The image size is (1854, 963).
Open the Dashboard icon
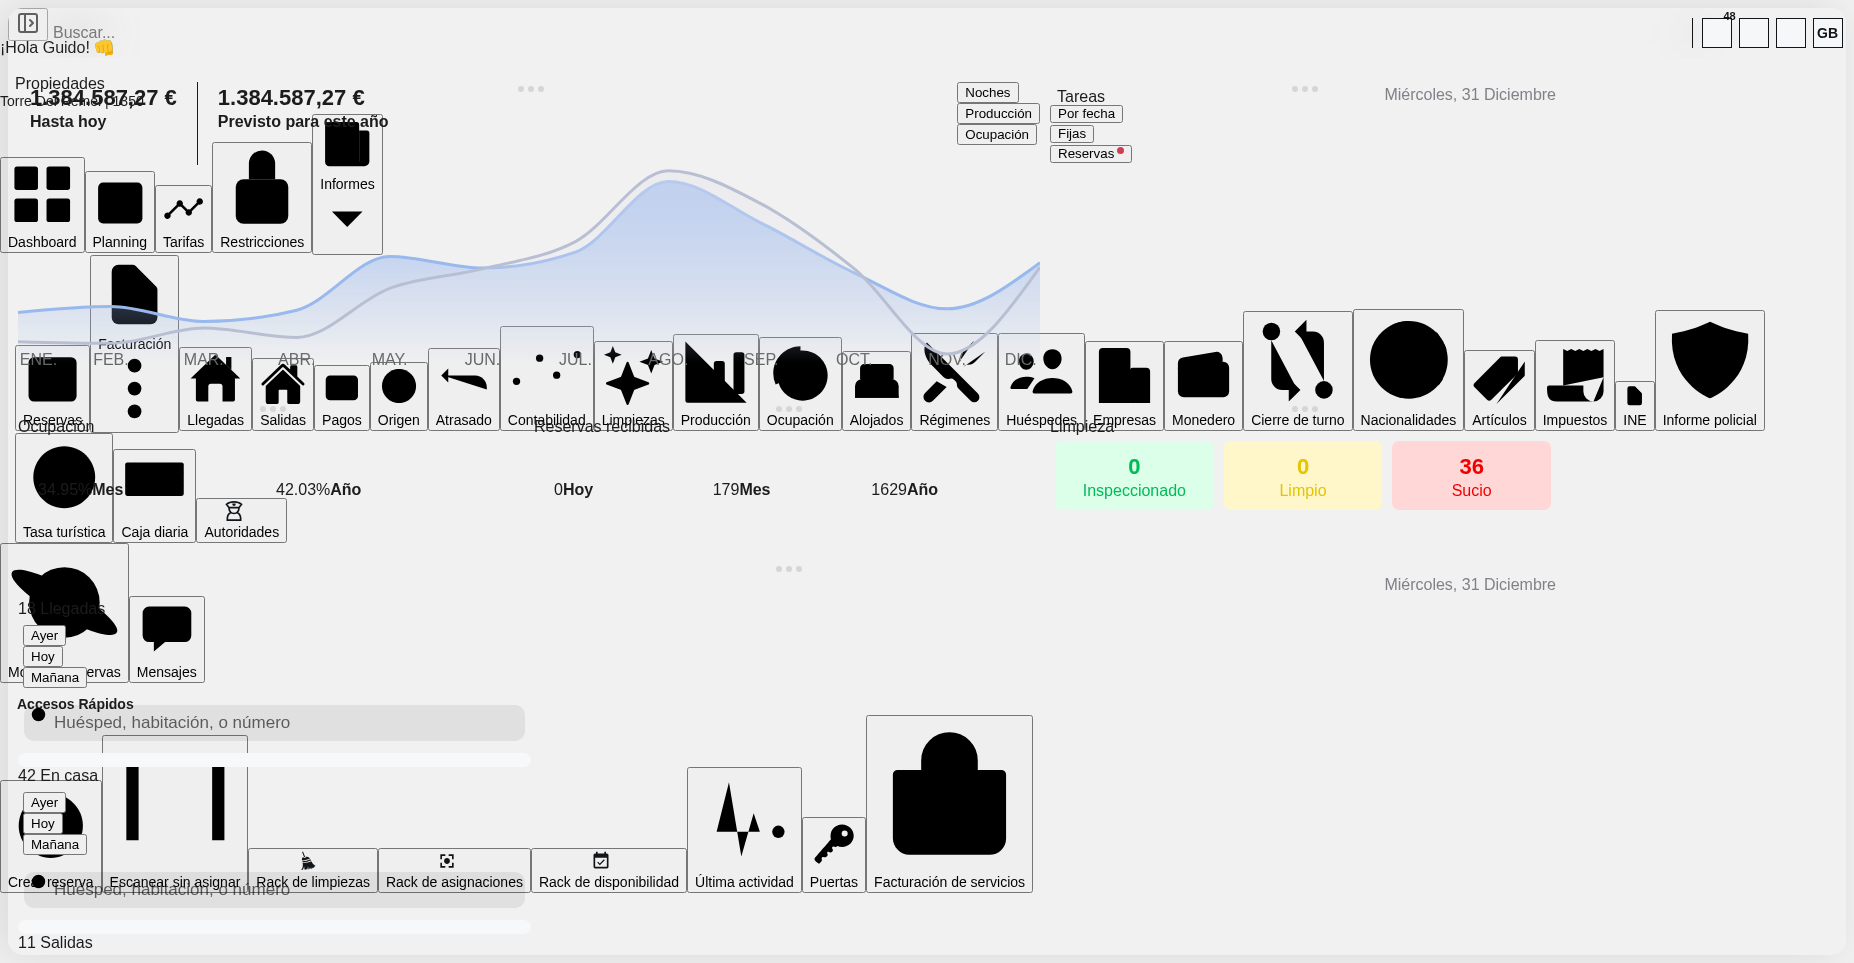(42, 204)
